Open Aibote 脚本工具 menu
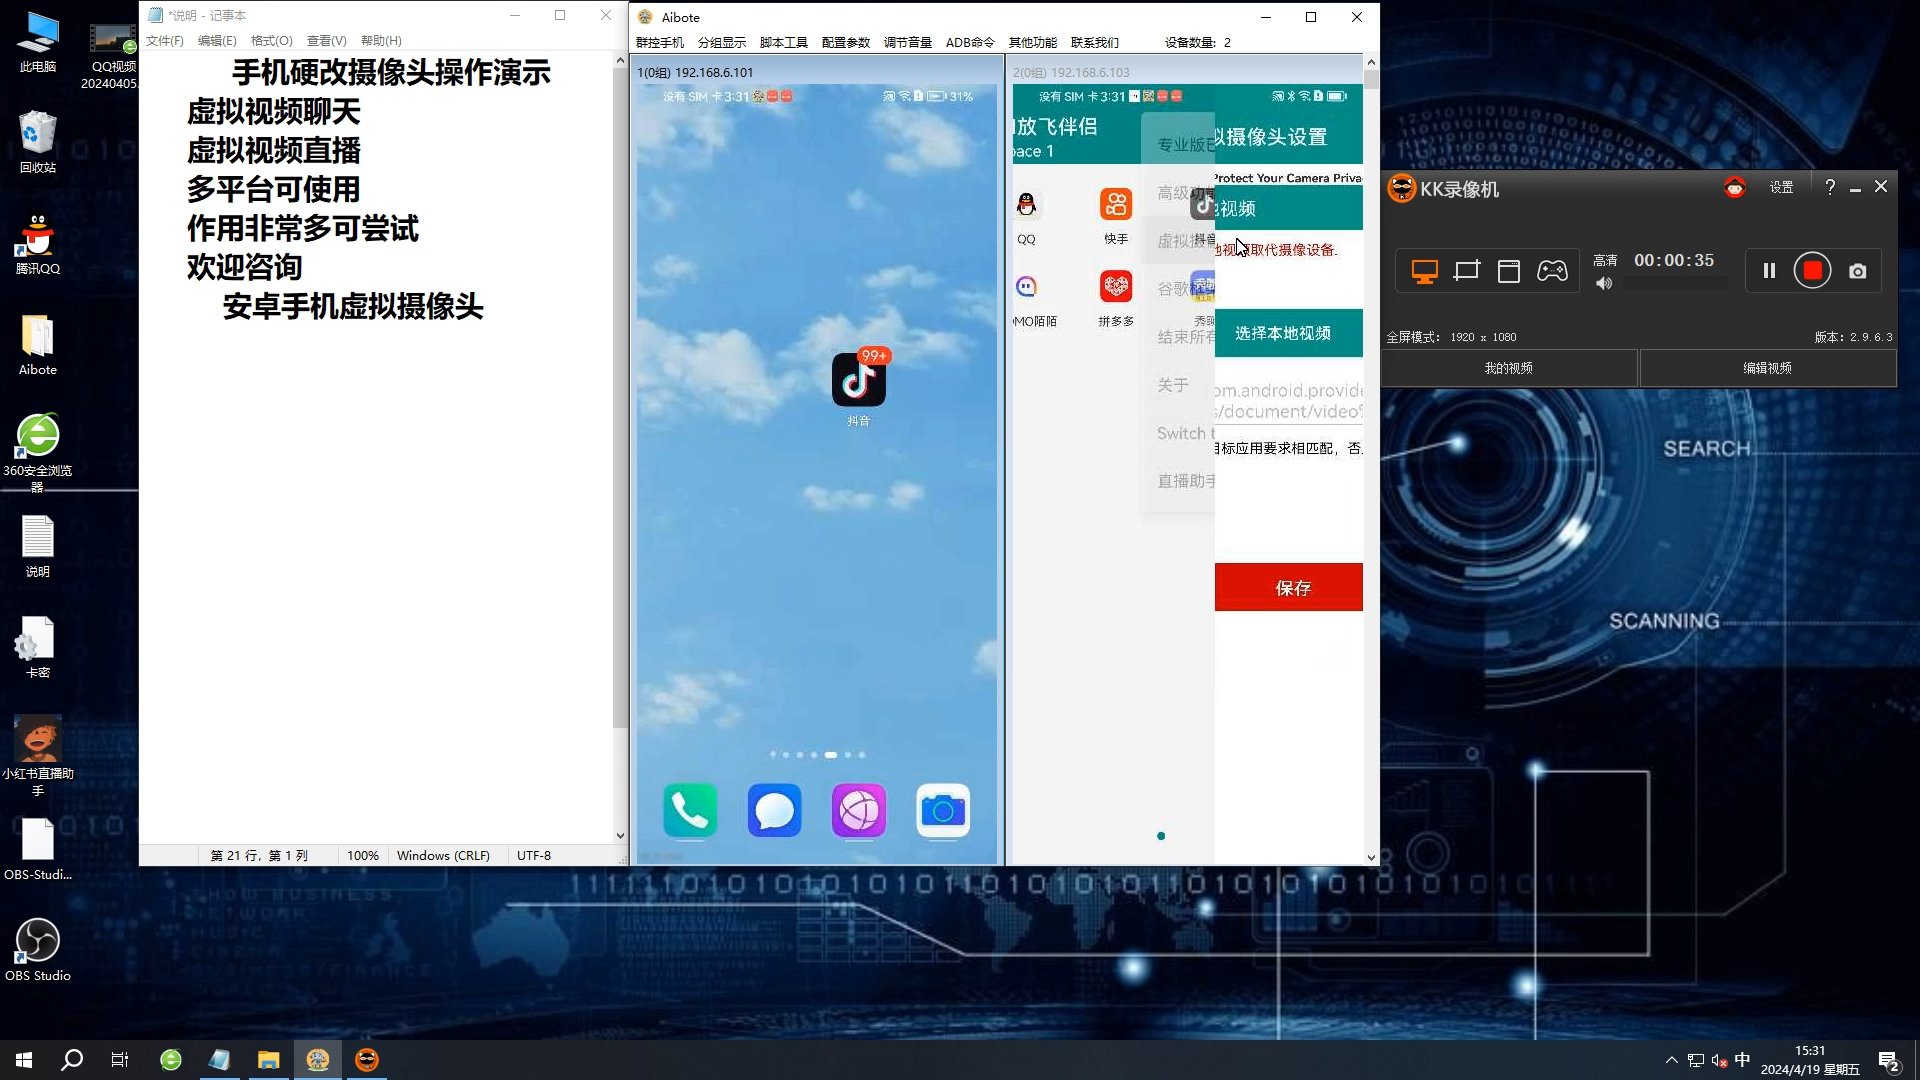 click(784, 42)
